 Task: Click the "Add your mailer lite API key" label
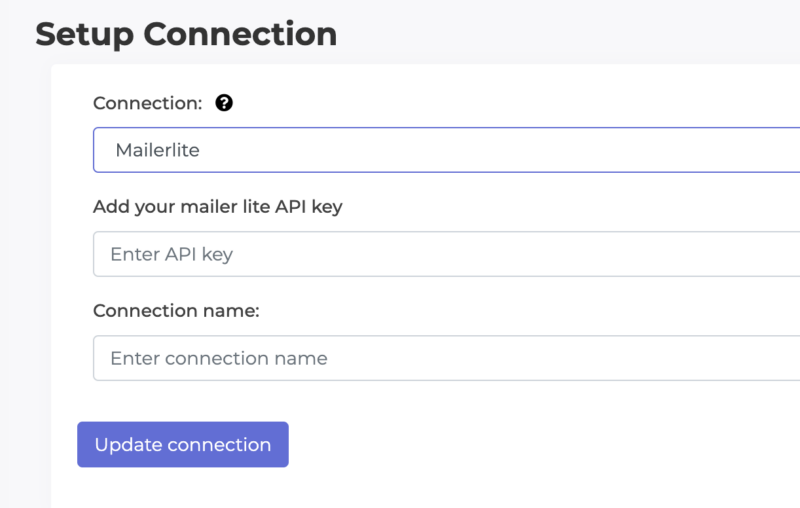tap(218, 206)
